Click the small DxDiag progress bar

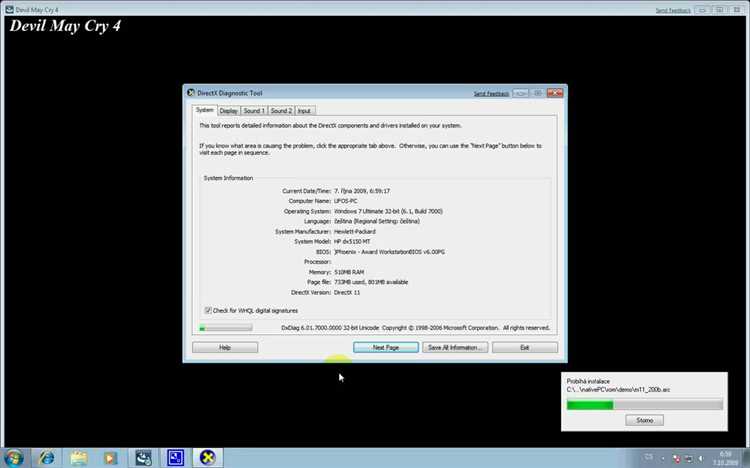tap(226, 328)
